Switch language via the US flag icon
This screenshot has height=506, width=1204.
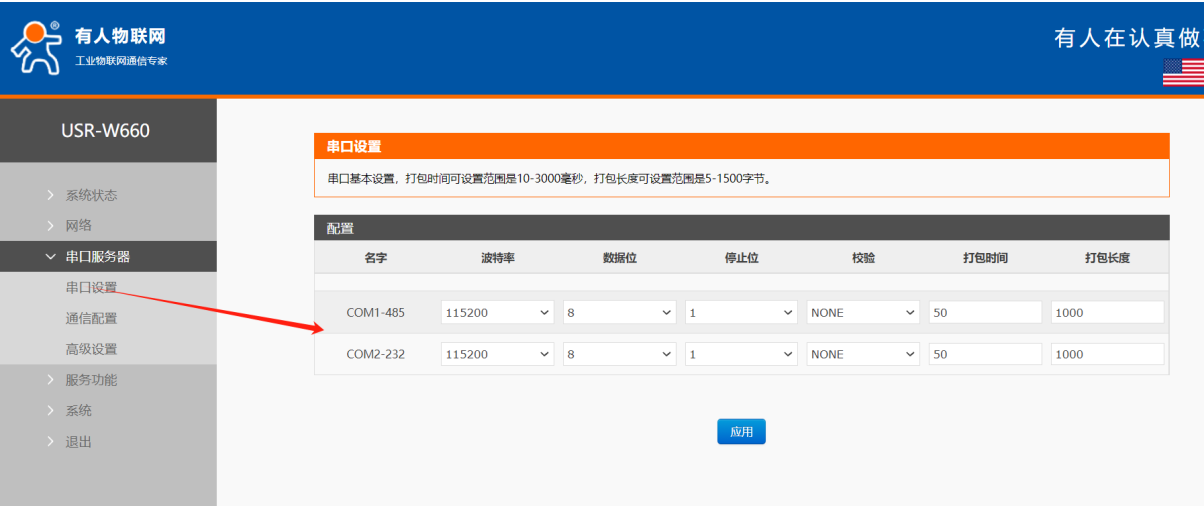tap(1183, 72)
